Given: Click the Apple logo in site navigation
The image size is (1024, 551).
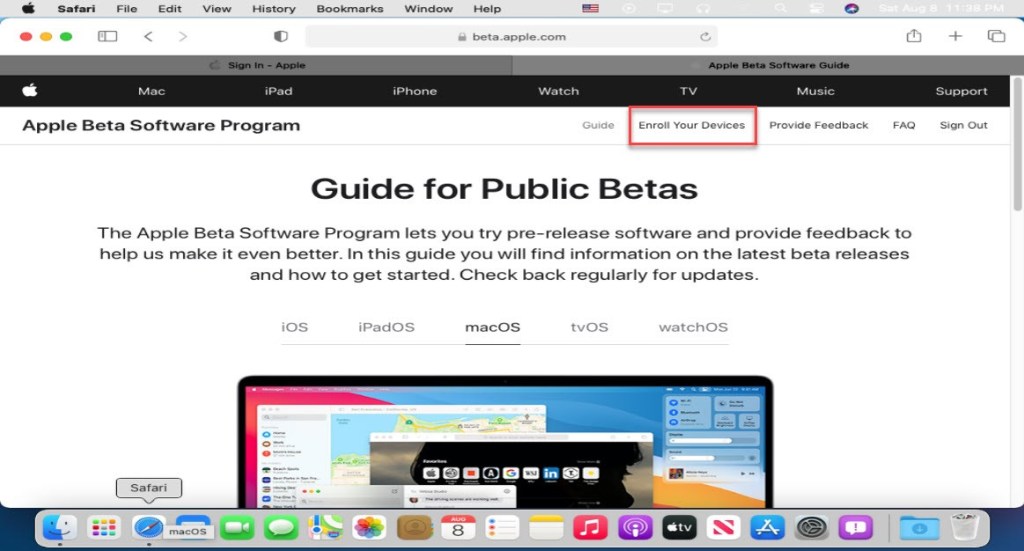Looking at the screenshot, I should pyautogui.click(x=29, y=90).
